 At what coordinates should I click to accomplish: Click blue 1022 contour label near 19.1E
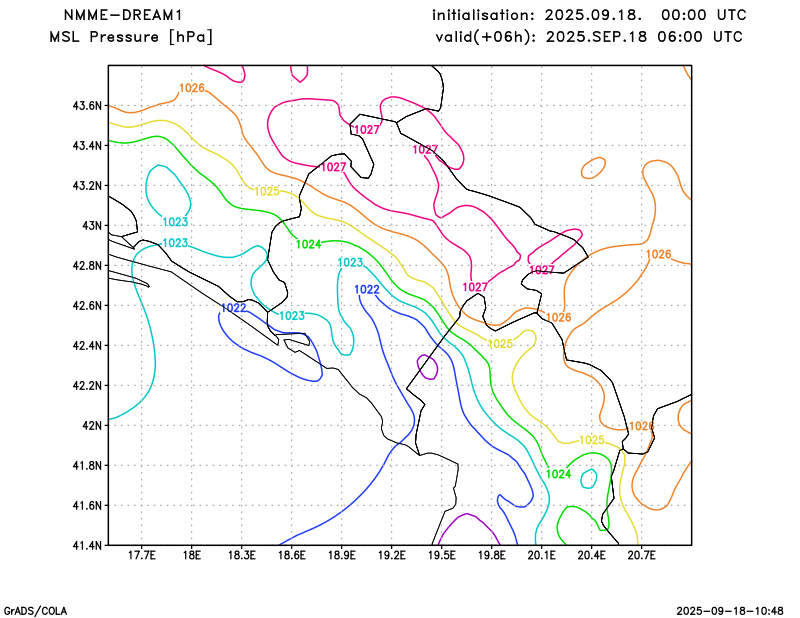(x=367, y=290)
